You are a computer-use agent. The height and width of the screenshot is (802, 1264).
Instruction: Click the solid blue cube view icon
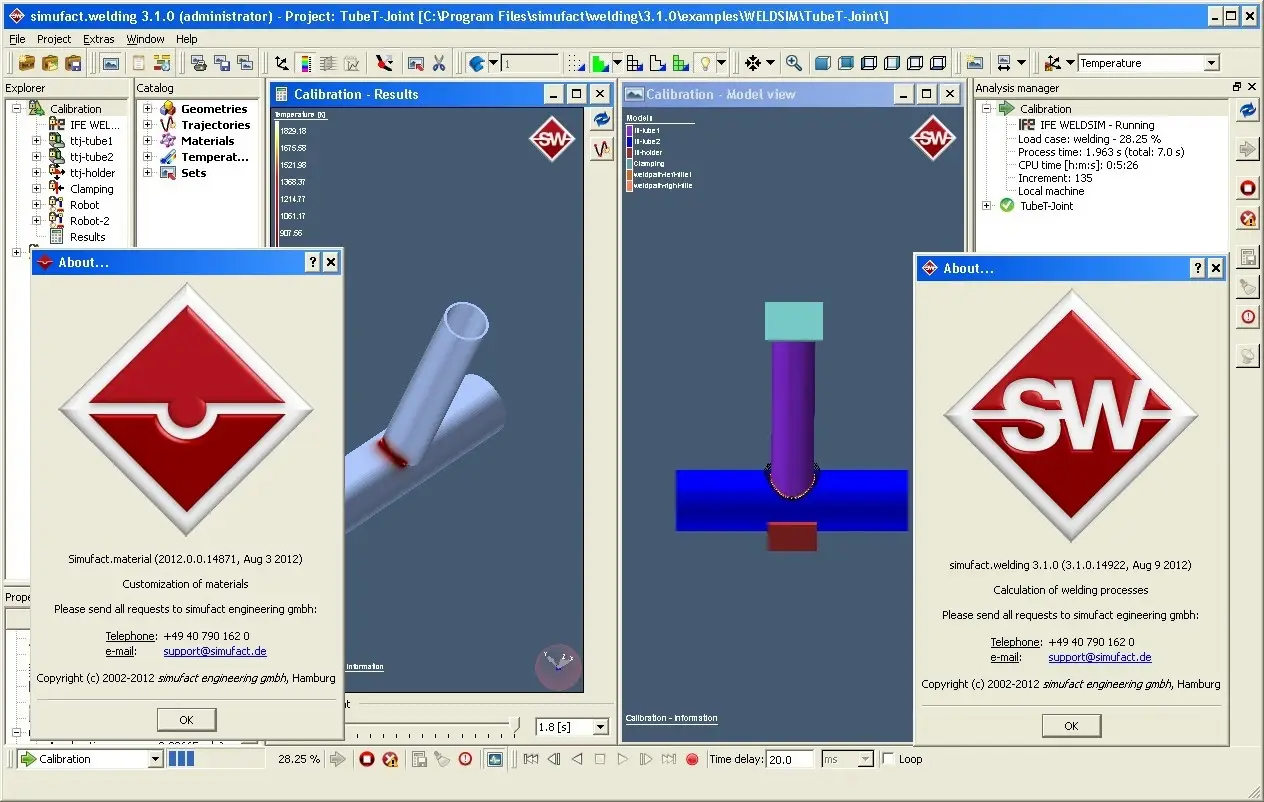point(822,63)
